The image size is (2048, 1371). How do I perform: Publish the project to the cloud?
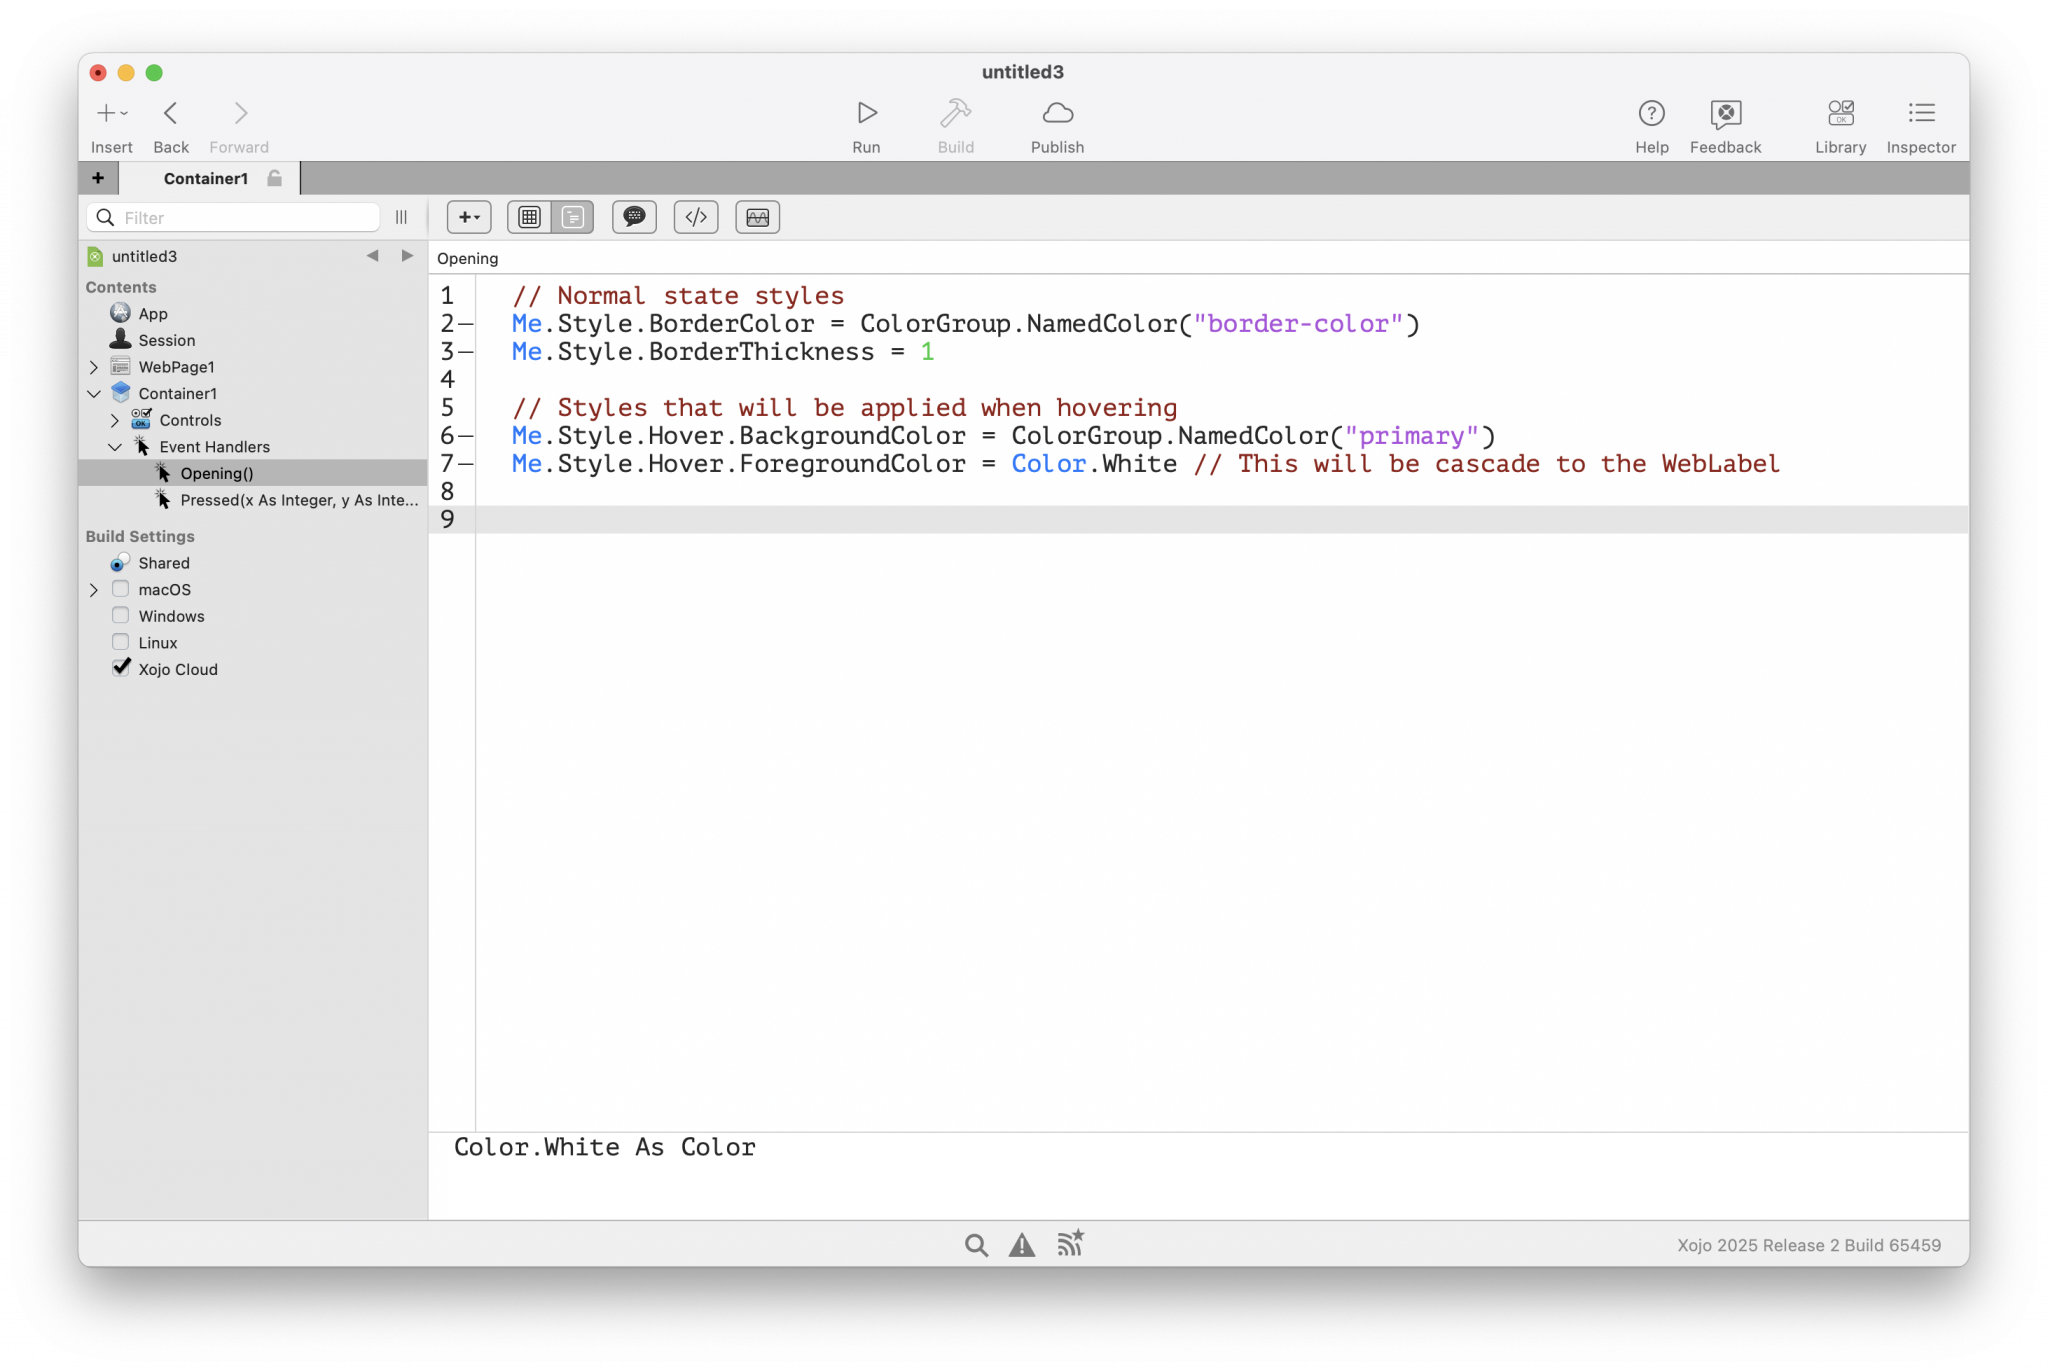[1057, 113]
